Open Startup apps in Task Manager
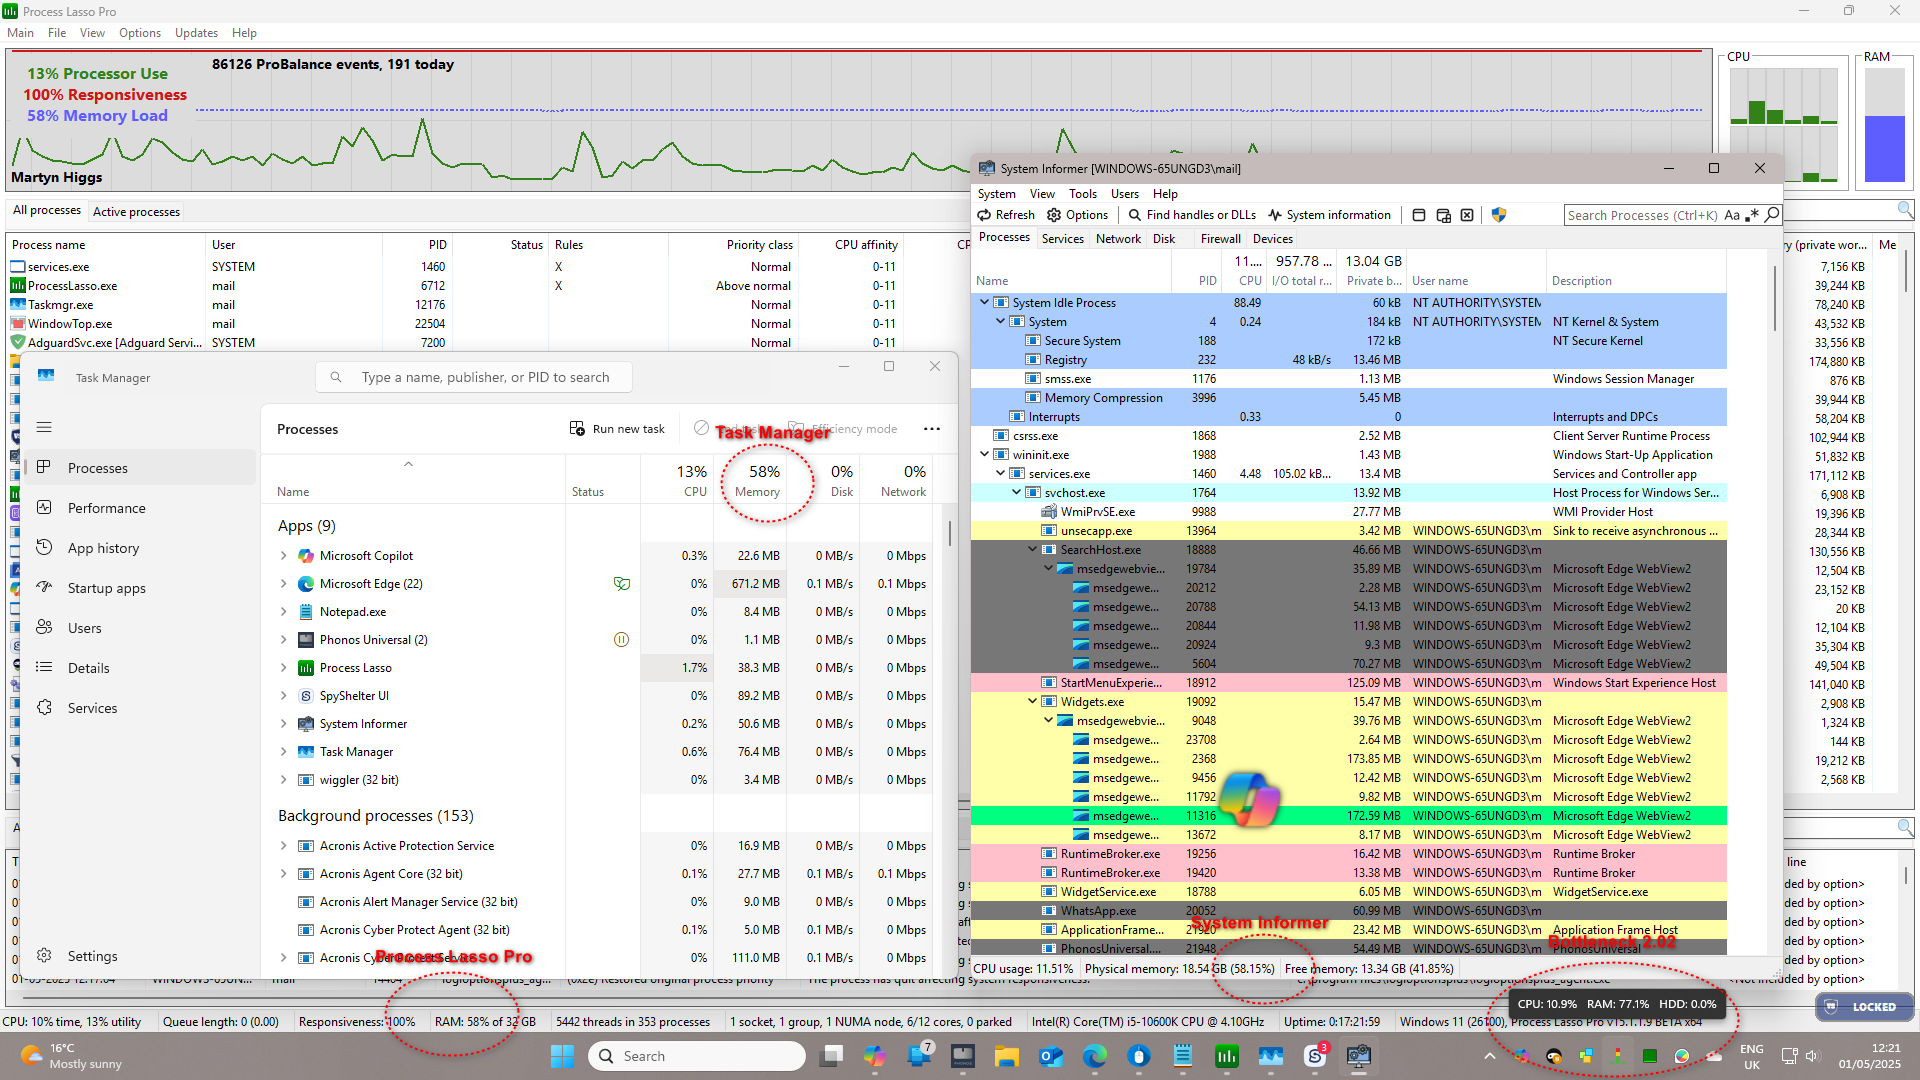This screenshot has height=1080, width=1920. [x=140, y=588]
